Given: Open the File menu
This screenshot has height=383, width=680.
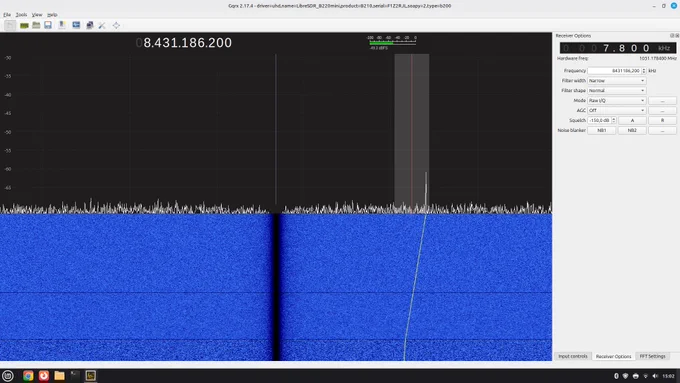Looking at the screenshot, I should 7,15.
